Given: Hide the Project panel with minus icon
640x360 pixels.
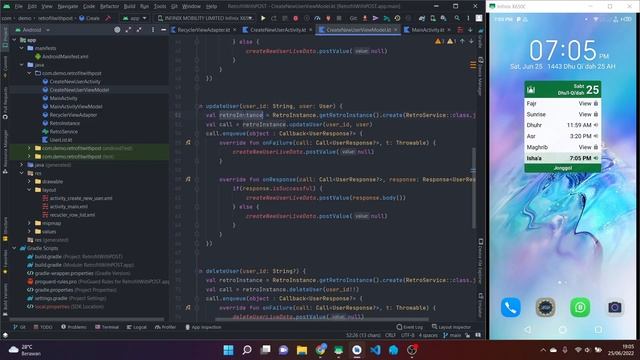Looking at the screenshot, I should (x=163, y=30).
